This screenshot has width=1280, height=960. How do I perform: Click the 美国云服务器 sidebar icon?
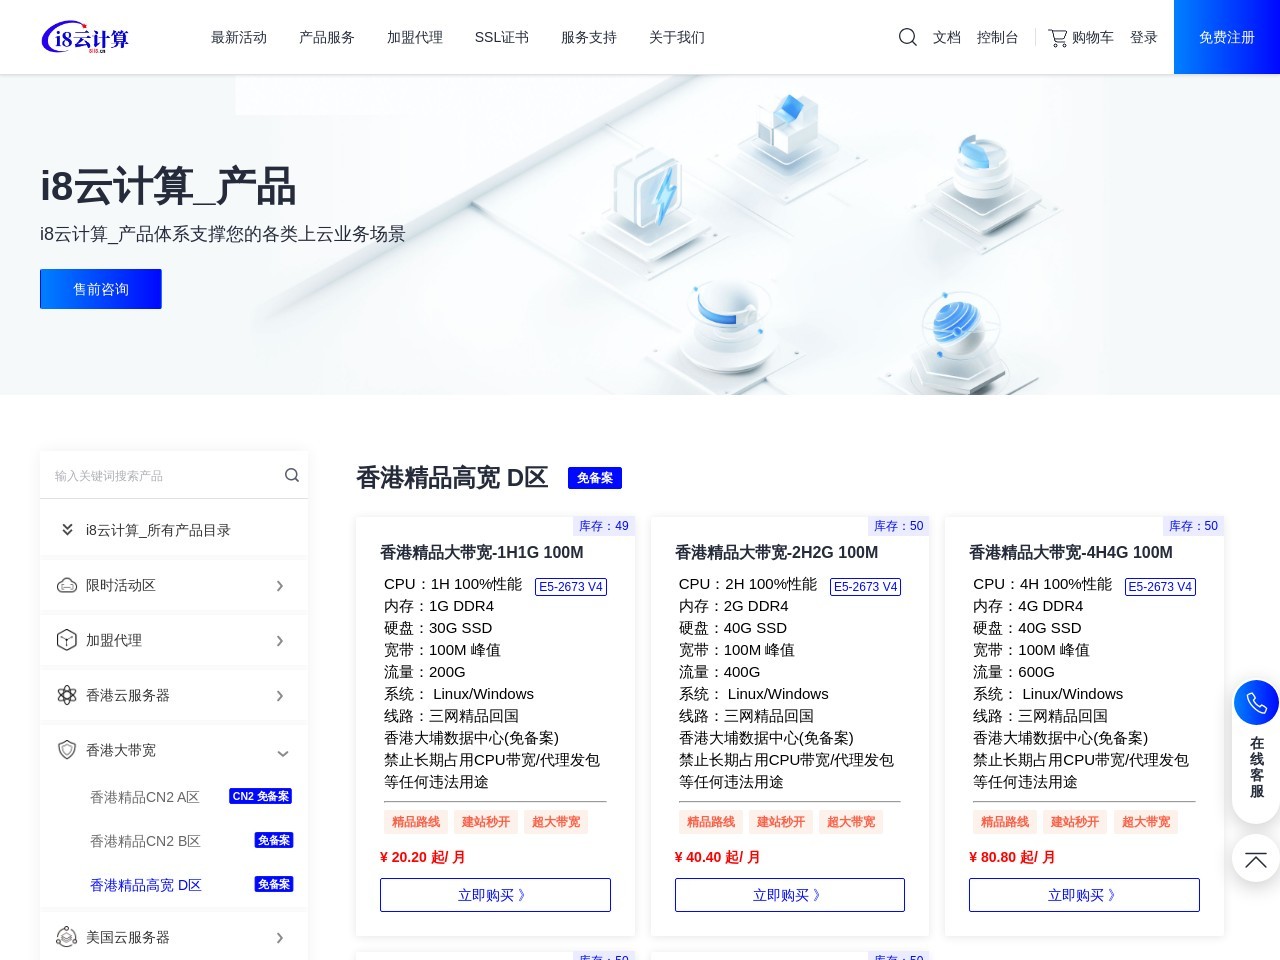tap(66, 937)
